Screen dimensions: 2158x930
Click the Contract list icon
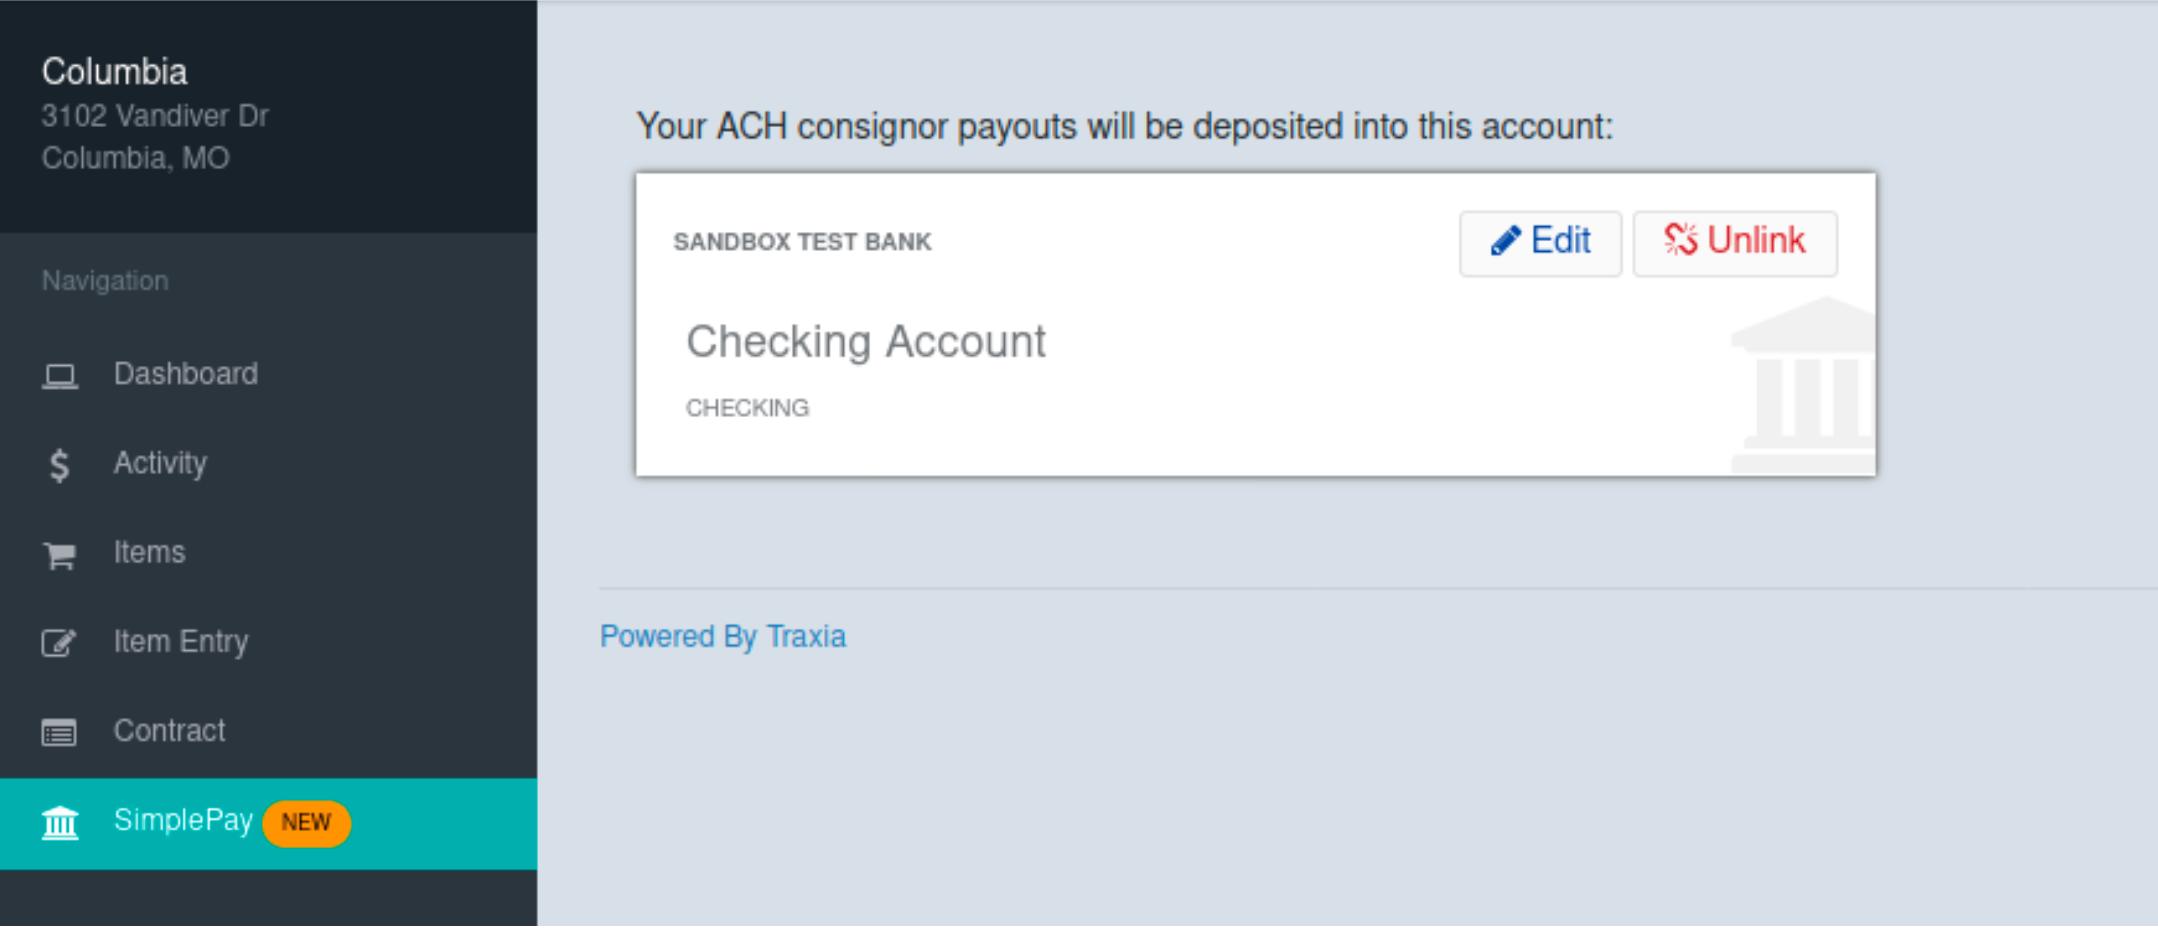click(x=59, y=733)
